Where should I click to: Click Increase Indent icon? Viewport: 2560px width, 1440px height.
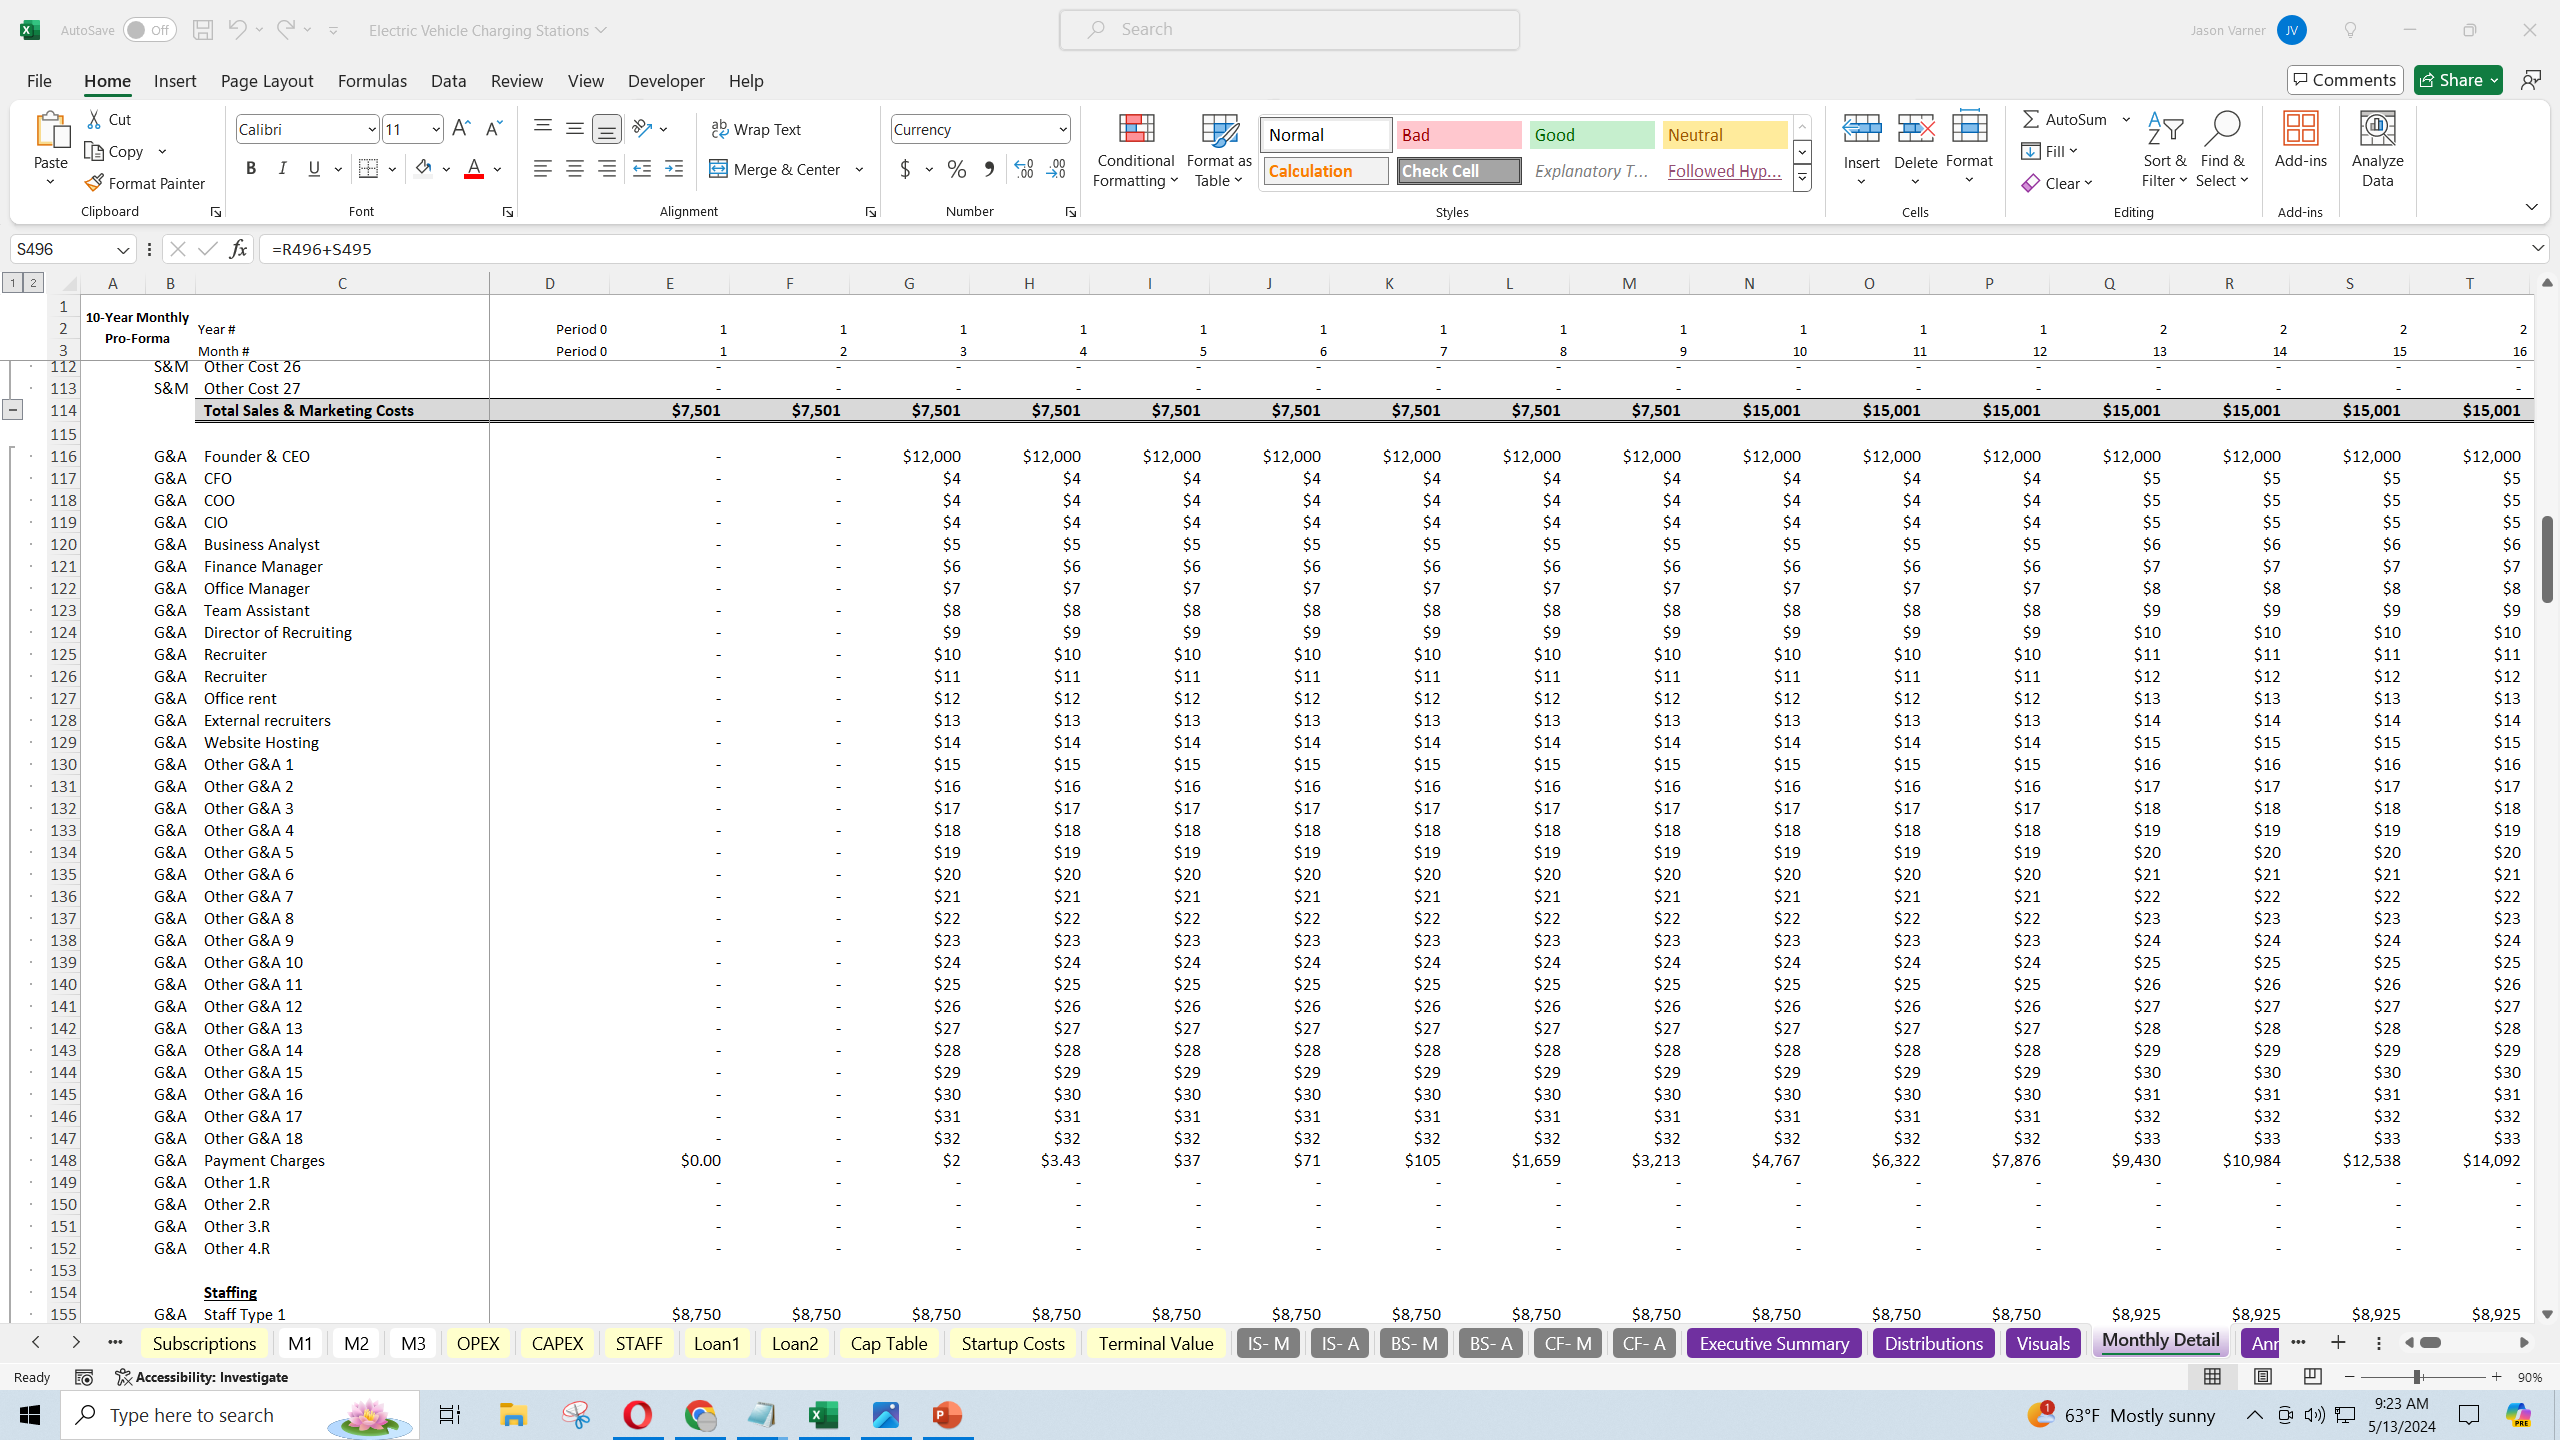point(674,169)
